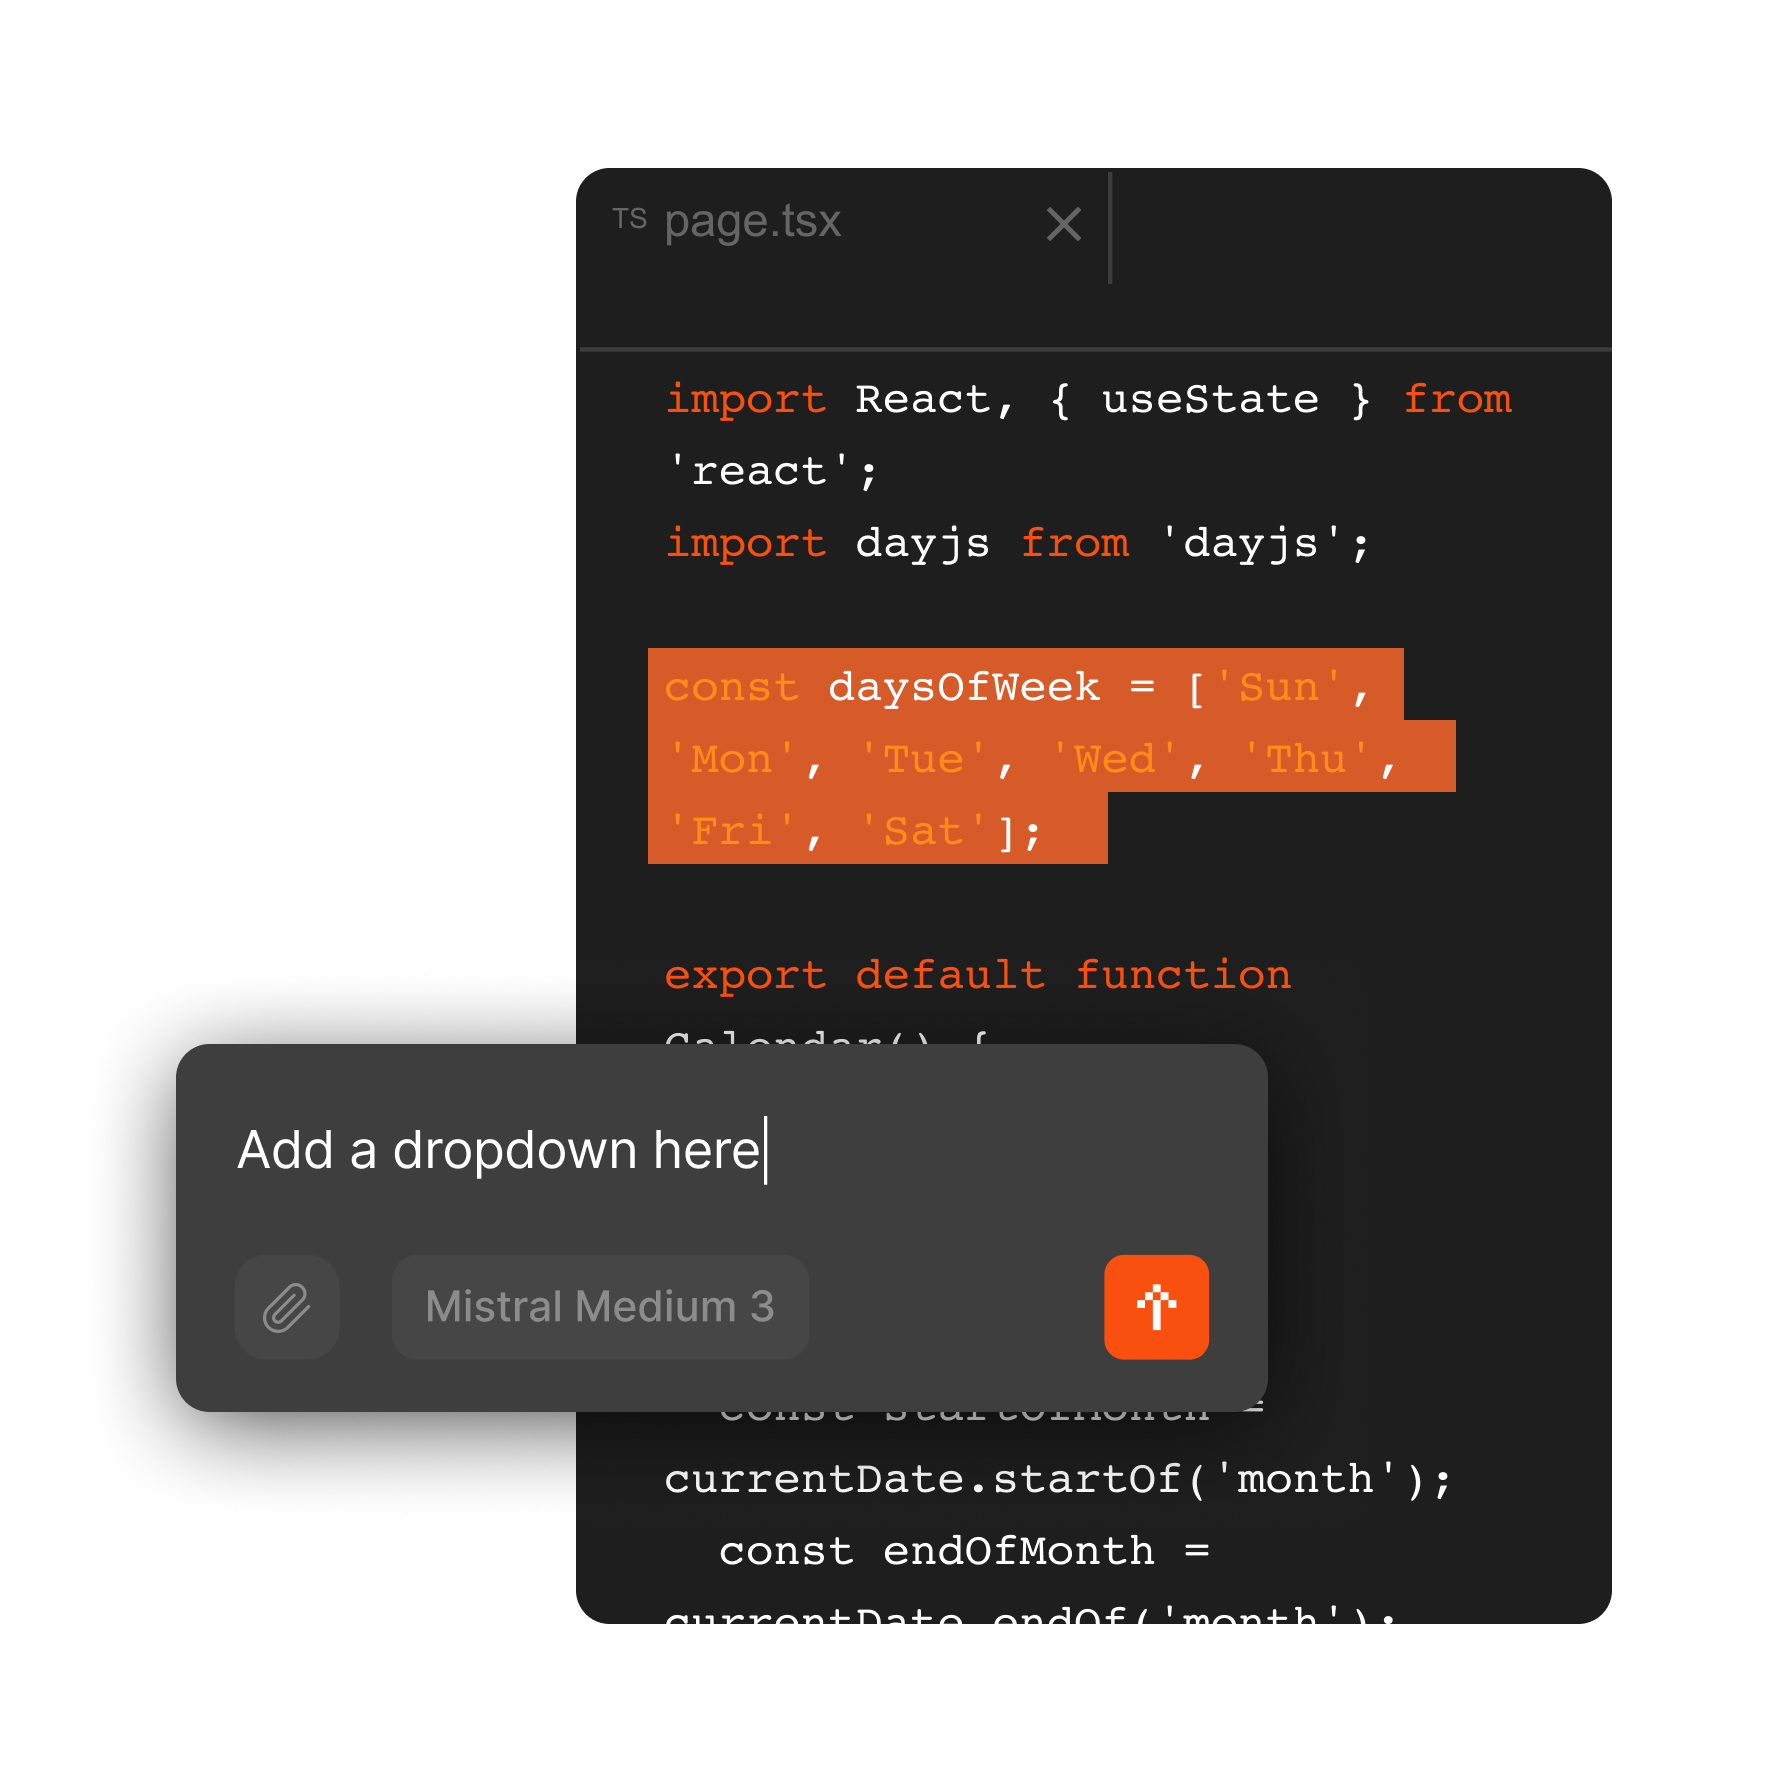Viewport: 1792px width, 1792px height.
Task: Click the 'react' module string
Action: (x=758, y=471)
